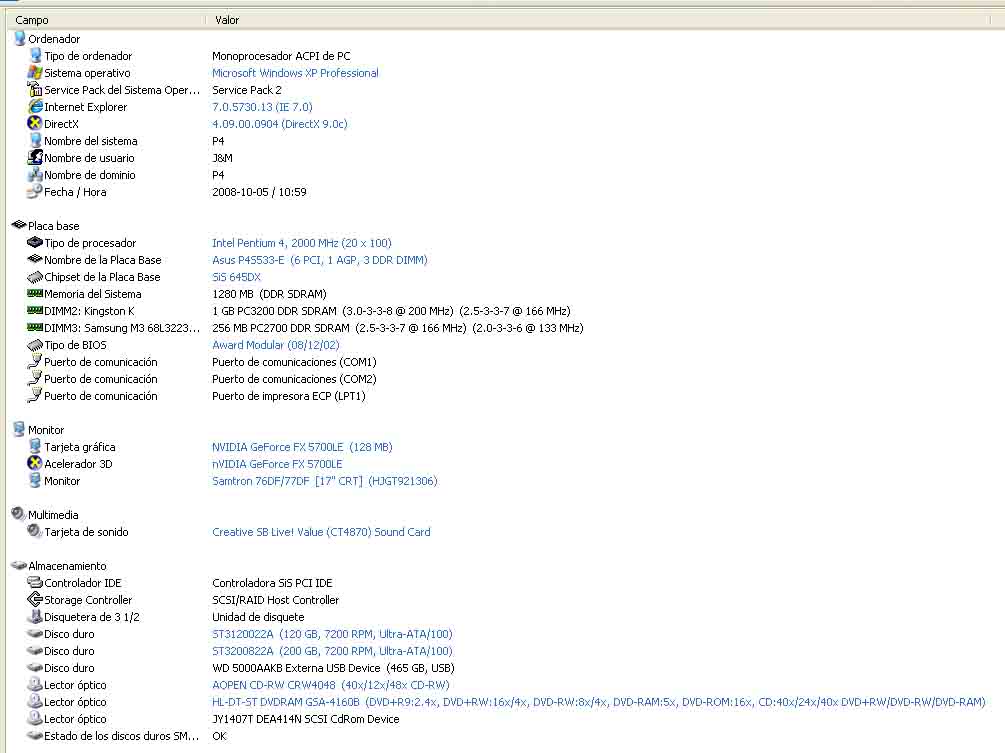Select the DIMM2 Kingston memory icon
Viewport: 1005px width, 753px height.
tap(35, 310)
